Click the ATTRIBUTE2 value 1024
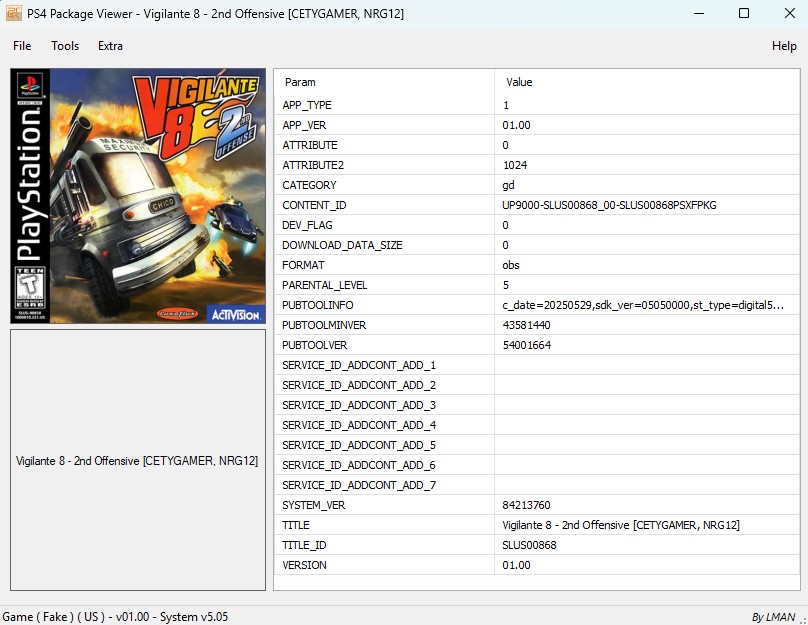The height and width of the screenshot is (625, 808). point(515,165)
